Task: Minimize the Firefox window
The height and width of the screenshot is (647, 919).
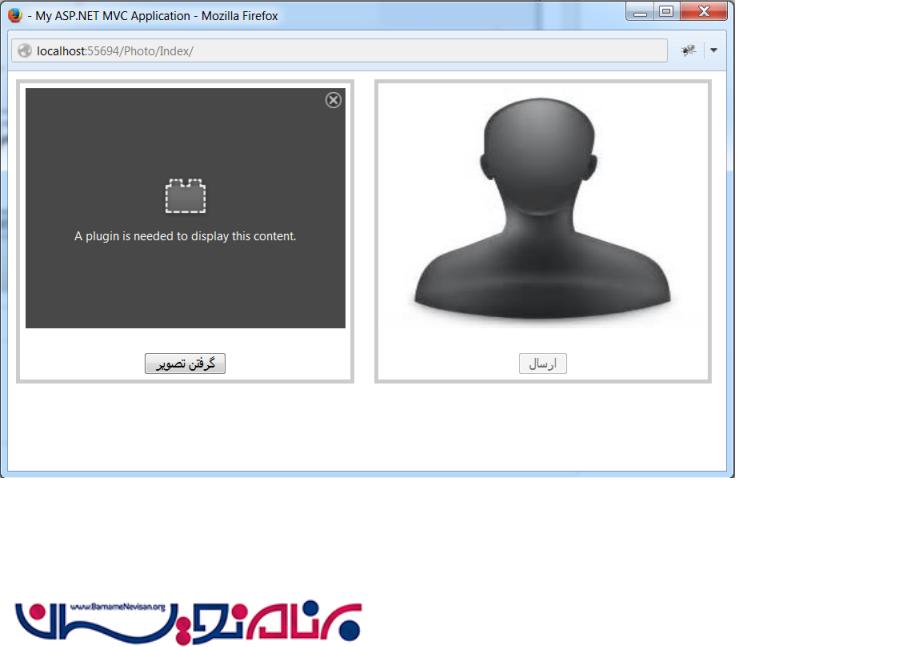Action: [640, 11]
